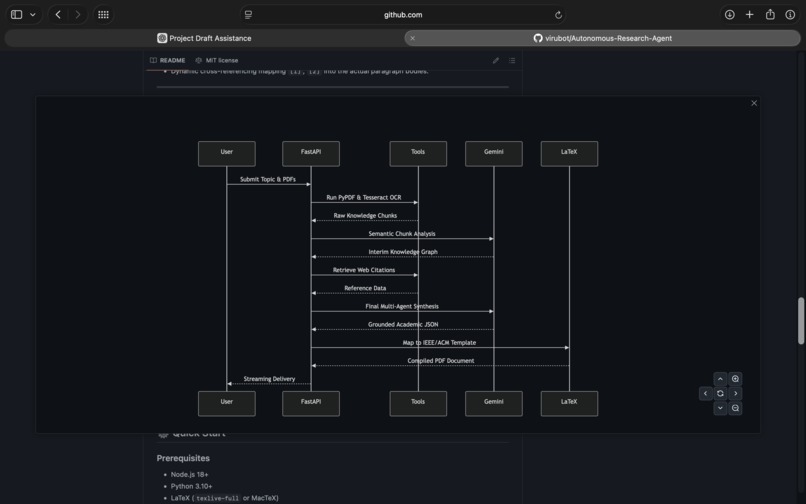Pan the diagram left
The image size is (806, 504).
[x=705, y=393]
